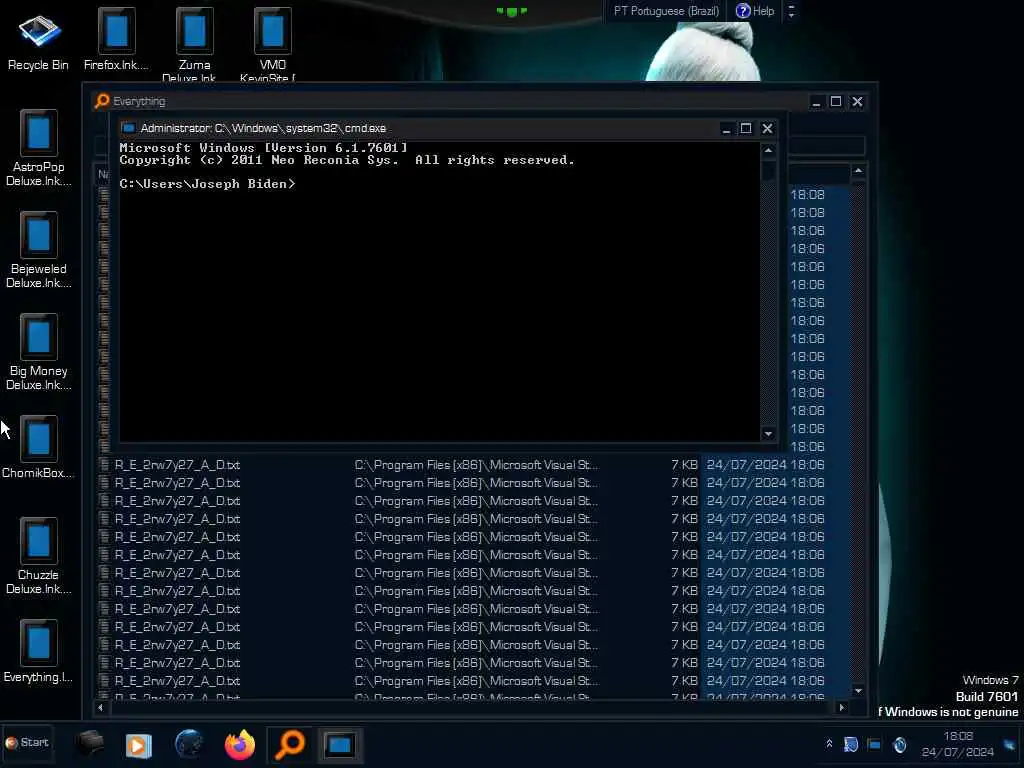Select the ChomikBox desktop icon
Screen dimensions: 1024x768
coord(39,447)
